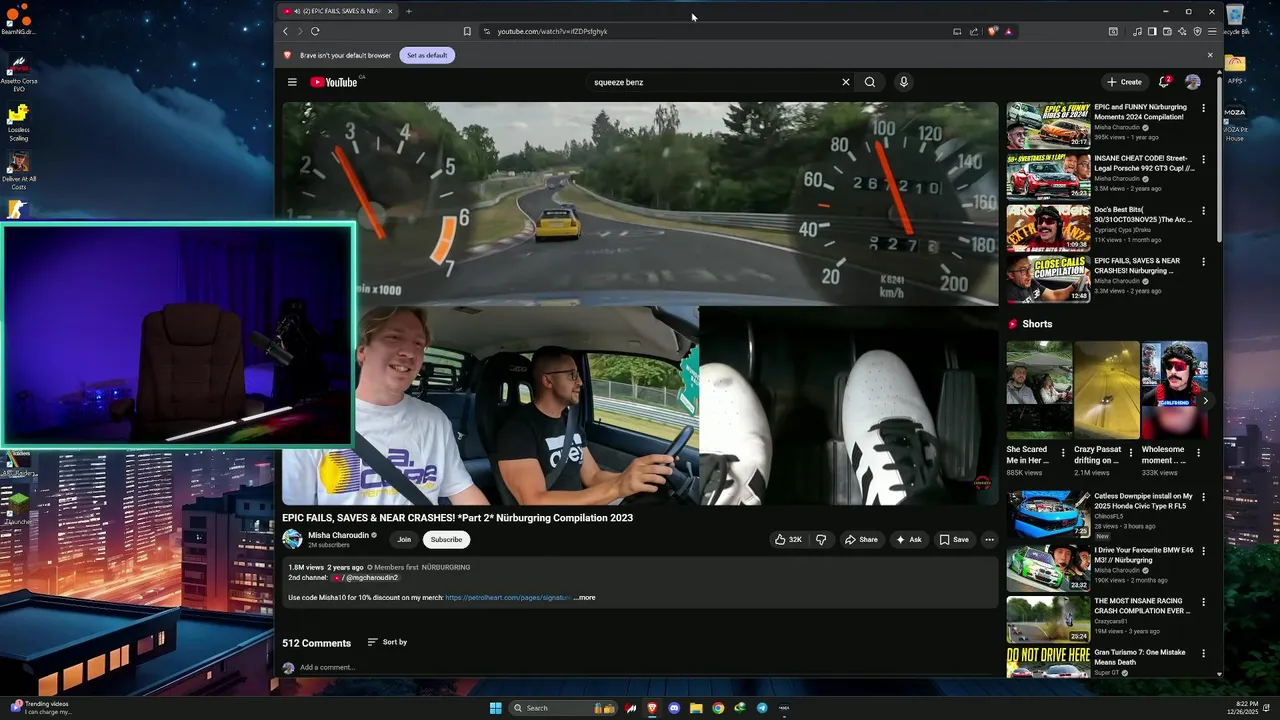Click the browser address bar URL

pyautogui.click(x=552, y=31)
